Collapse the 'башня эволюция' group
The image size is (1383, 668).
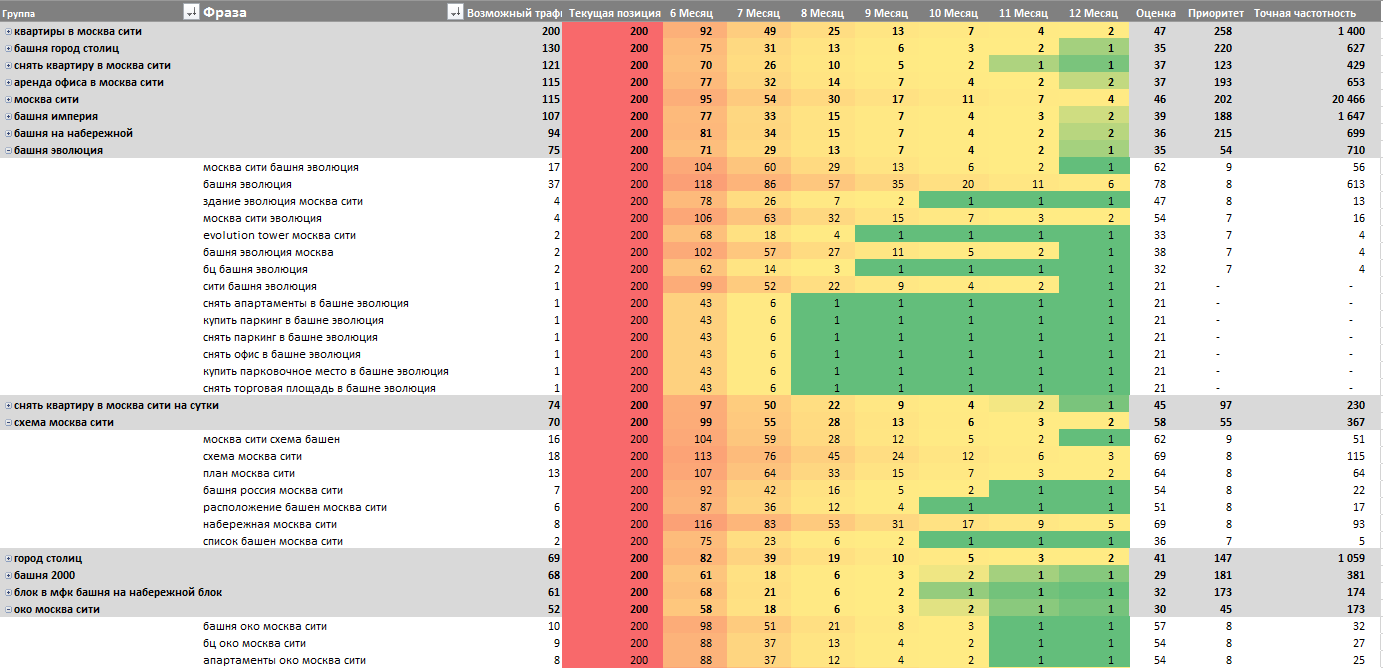(8, 151)
